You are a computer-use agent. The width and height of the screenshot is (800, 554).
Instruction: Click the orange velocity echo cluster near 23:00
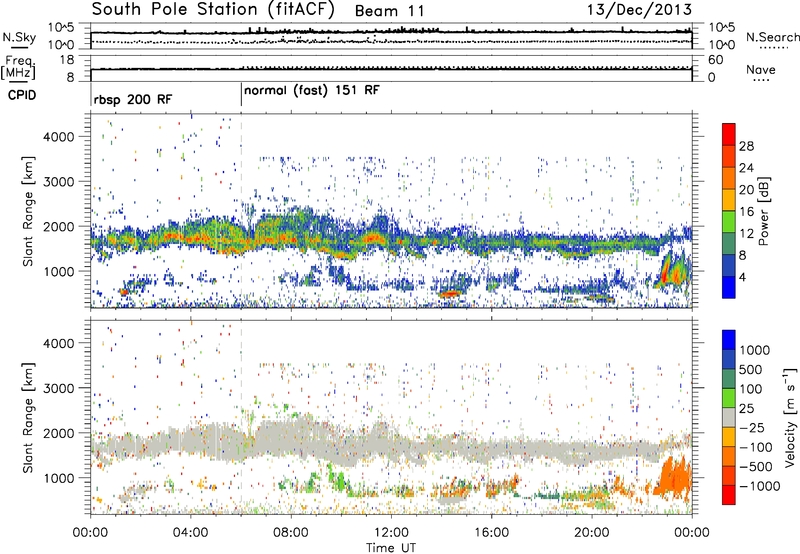(672, 477)
